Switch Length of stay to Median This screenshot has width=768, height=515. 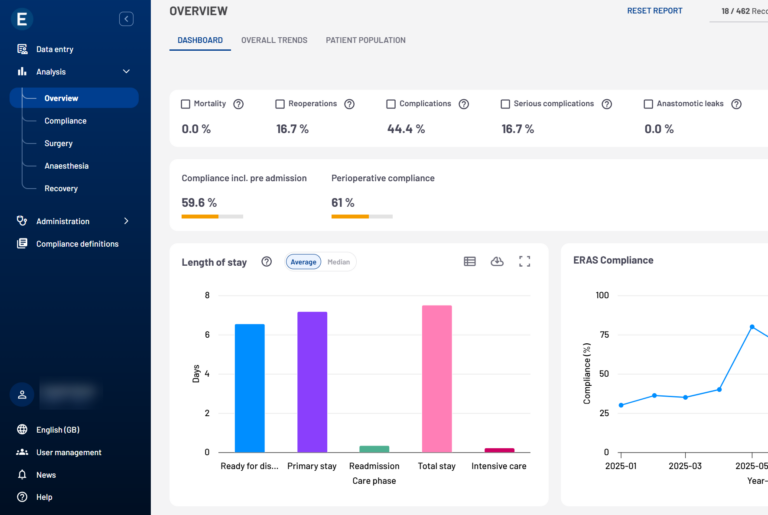[x=338, y=262]
